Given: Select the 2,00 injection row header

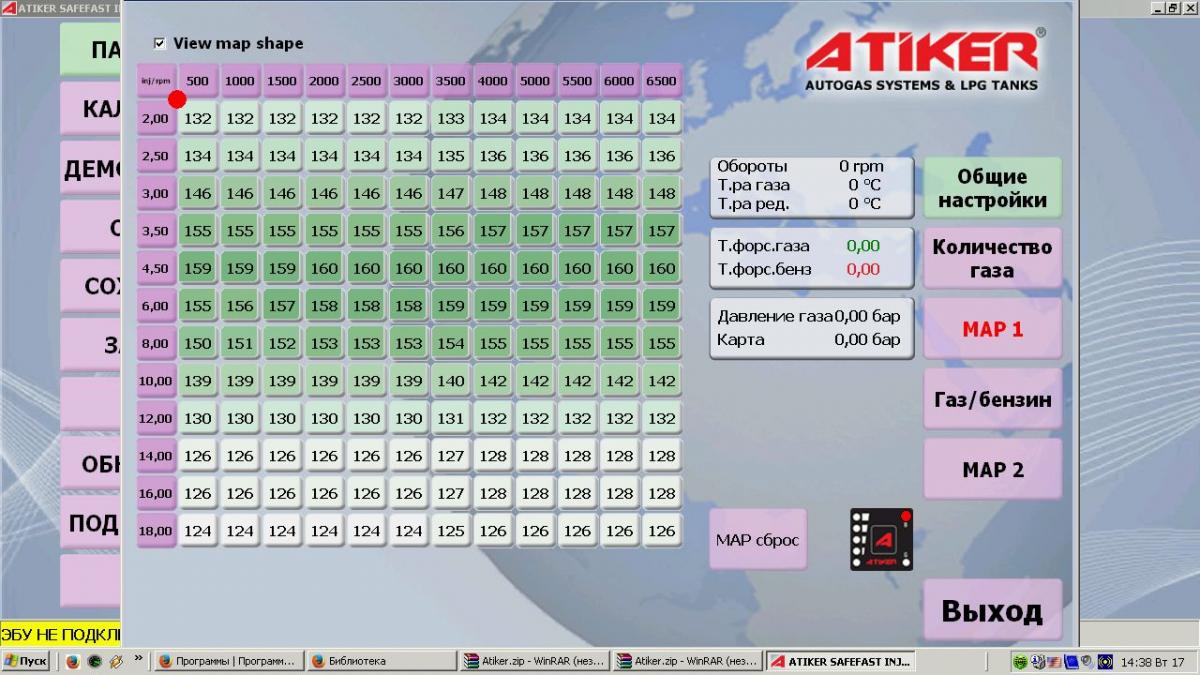Looking at the screenshot, I should tap(155, 118).
